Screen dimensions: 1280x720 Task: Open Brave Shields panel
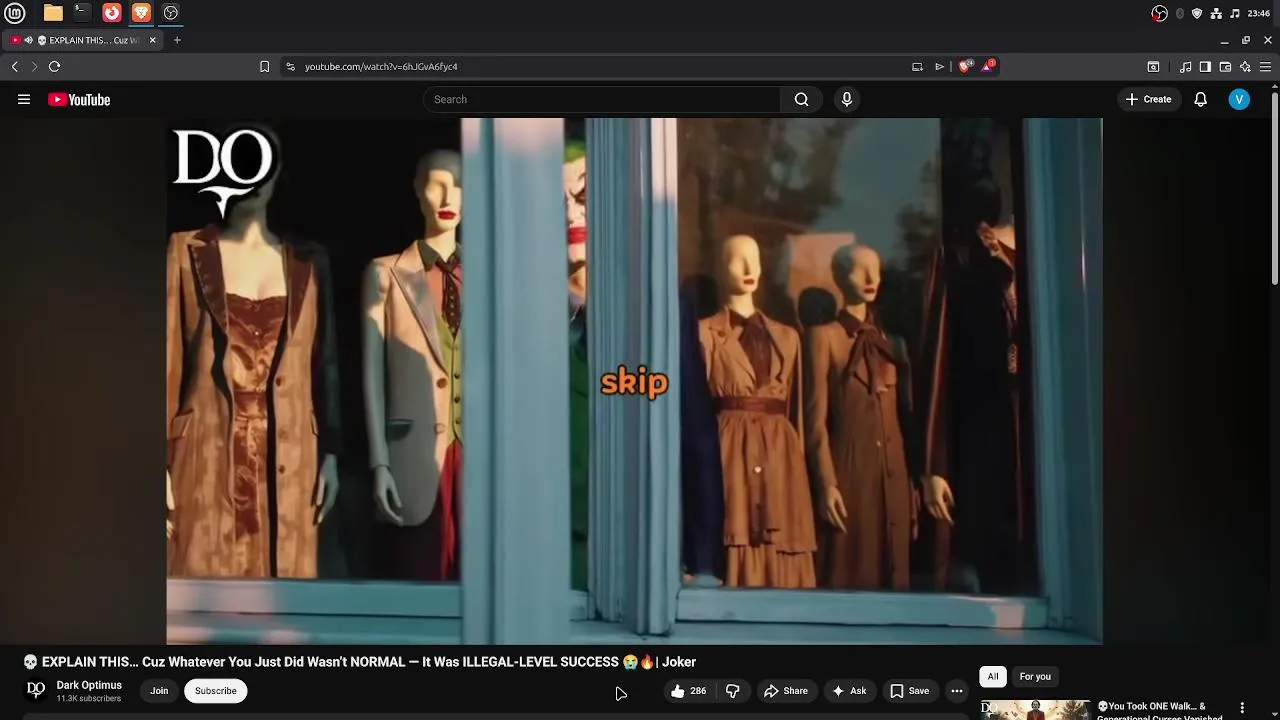pyautogui.click(x=965, y=66)
